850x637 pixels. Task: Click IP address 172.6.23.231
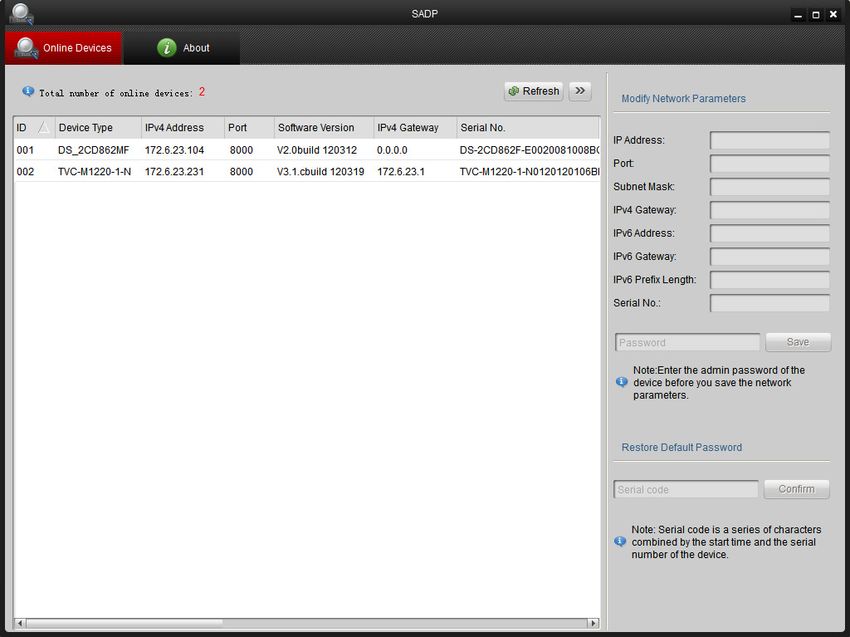[174, 172]
